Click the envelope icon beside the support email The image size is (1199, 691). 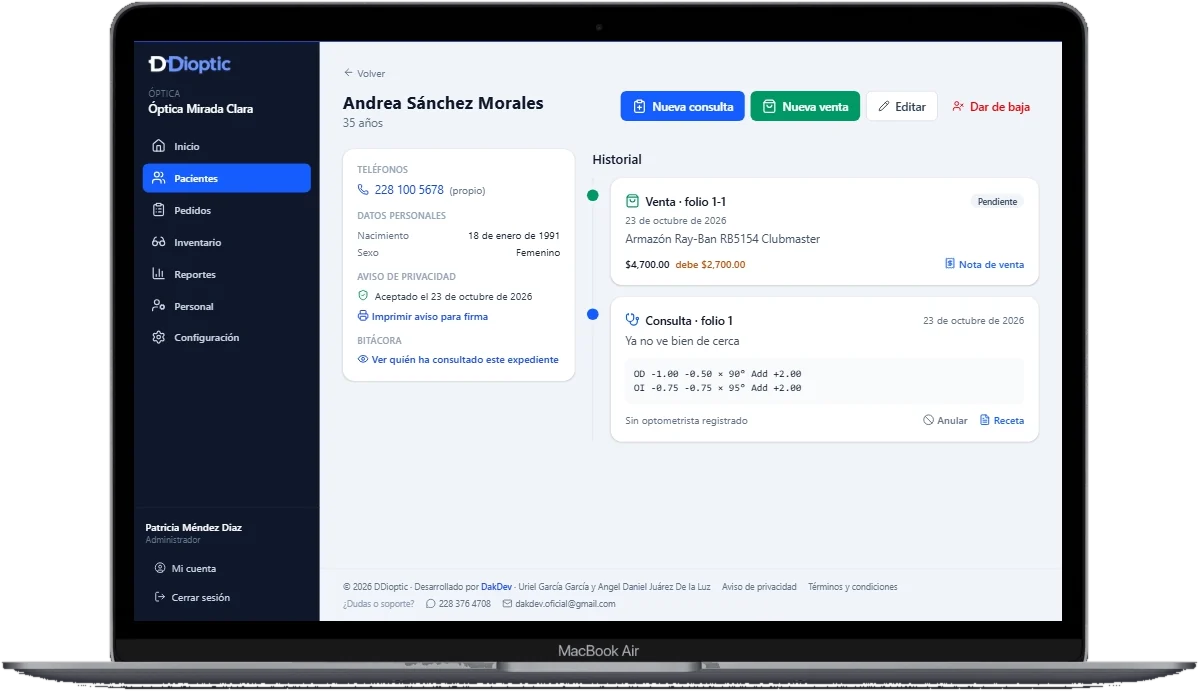[x=507, y=604]
